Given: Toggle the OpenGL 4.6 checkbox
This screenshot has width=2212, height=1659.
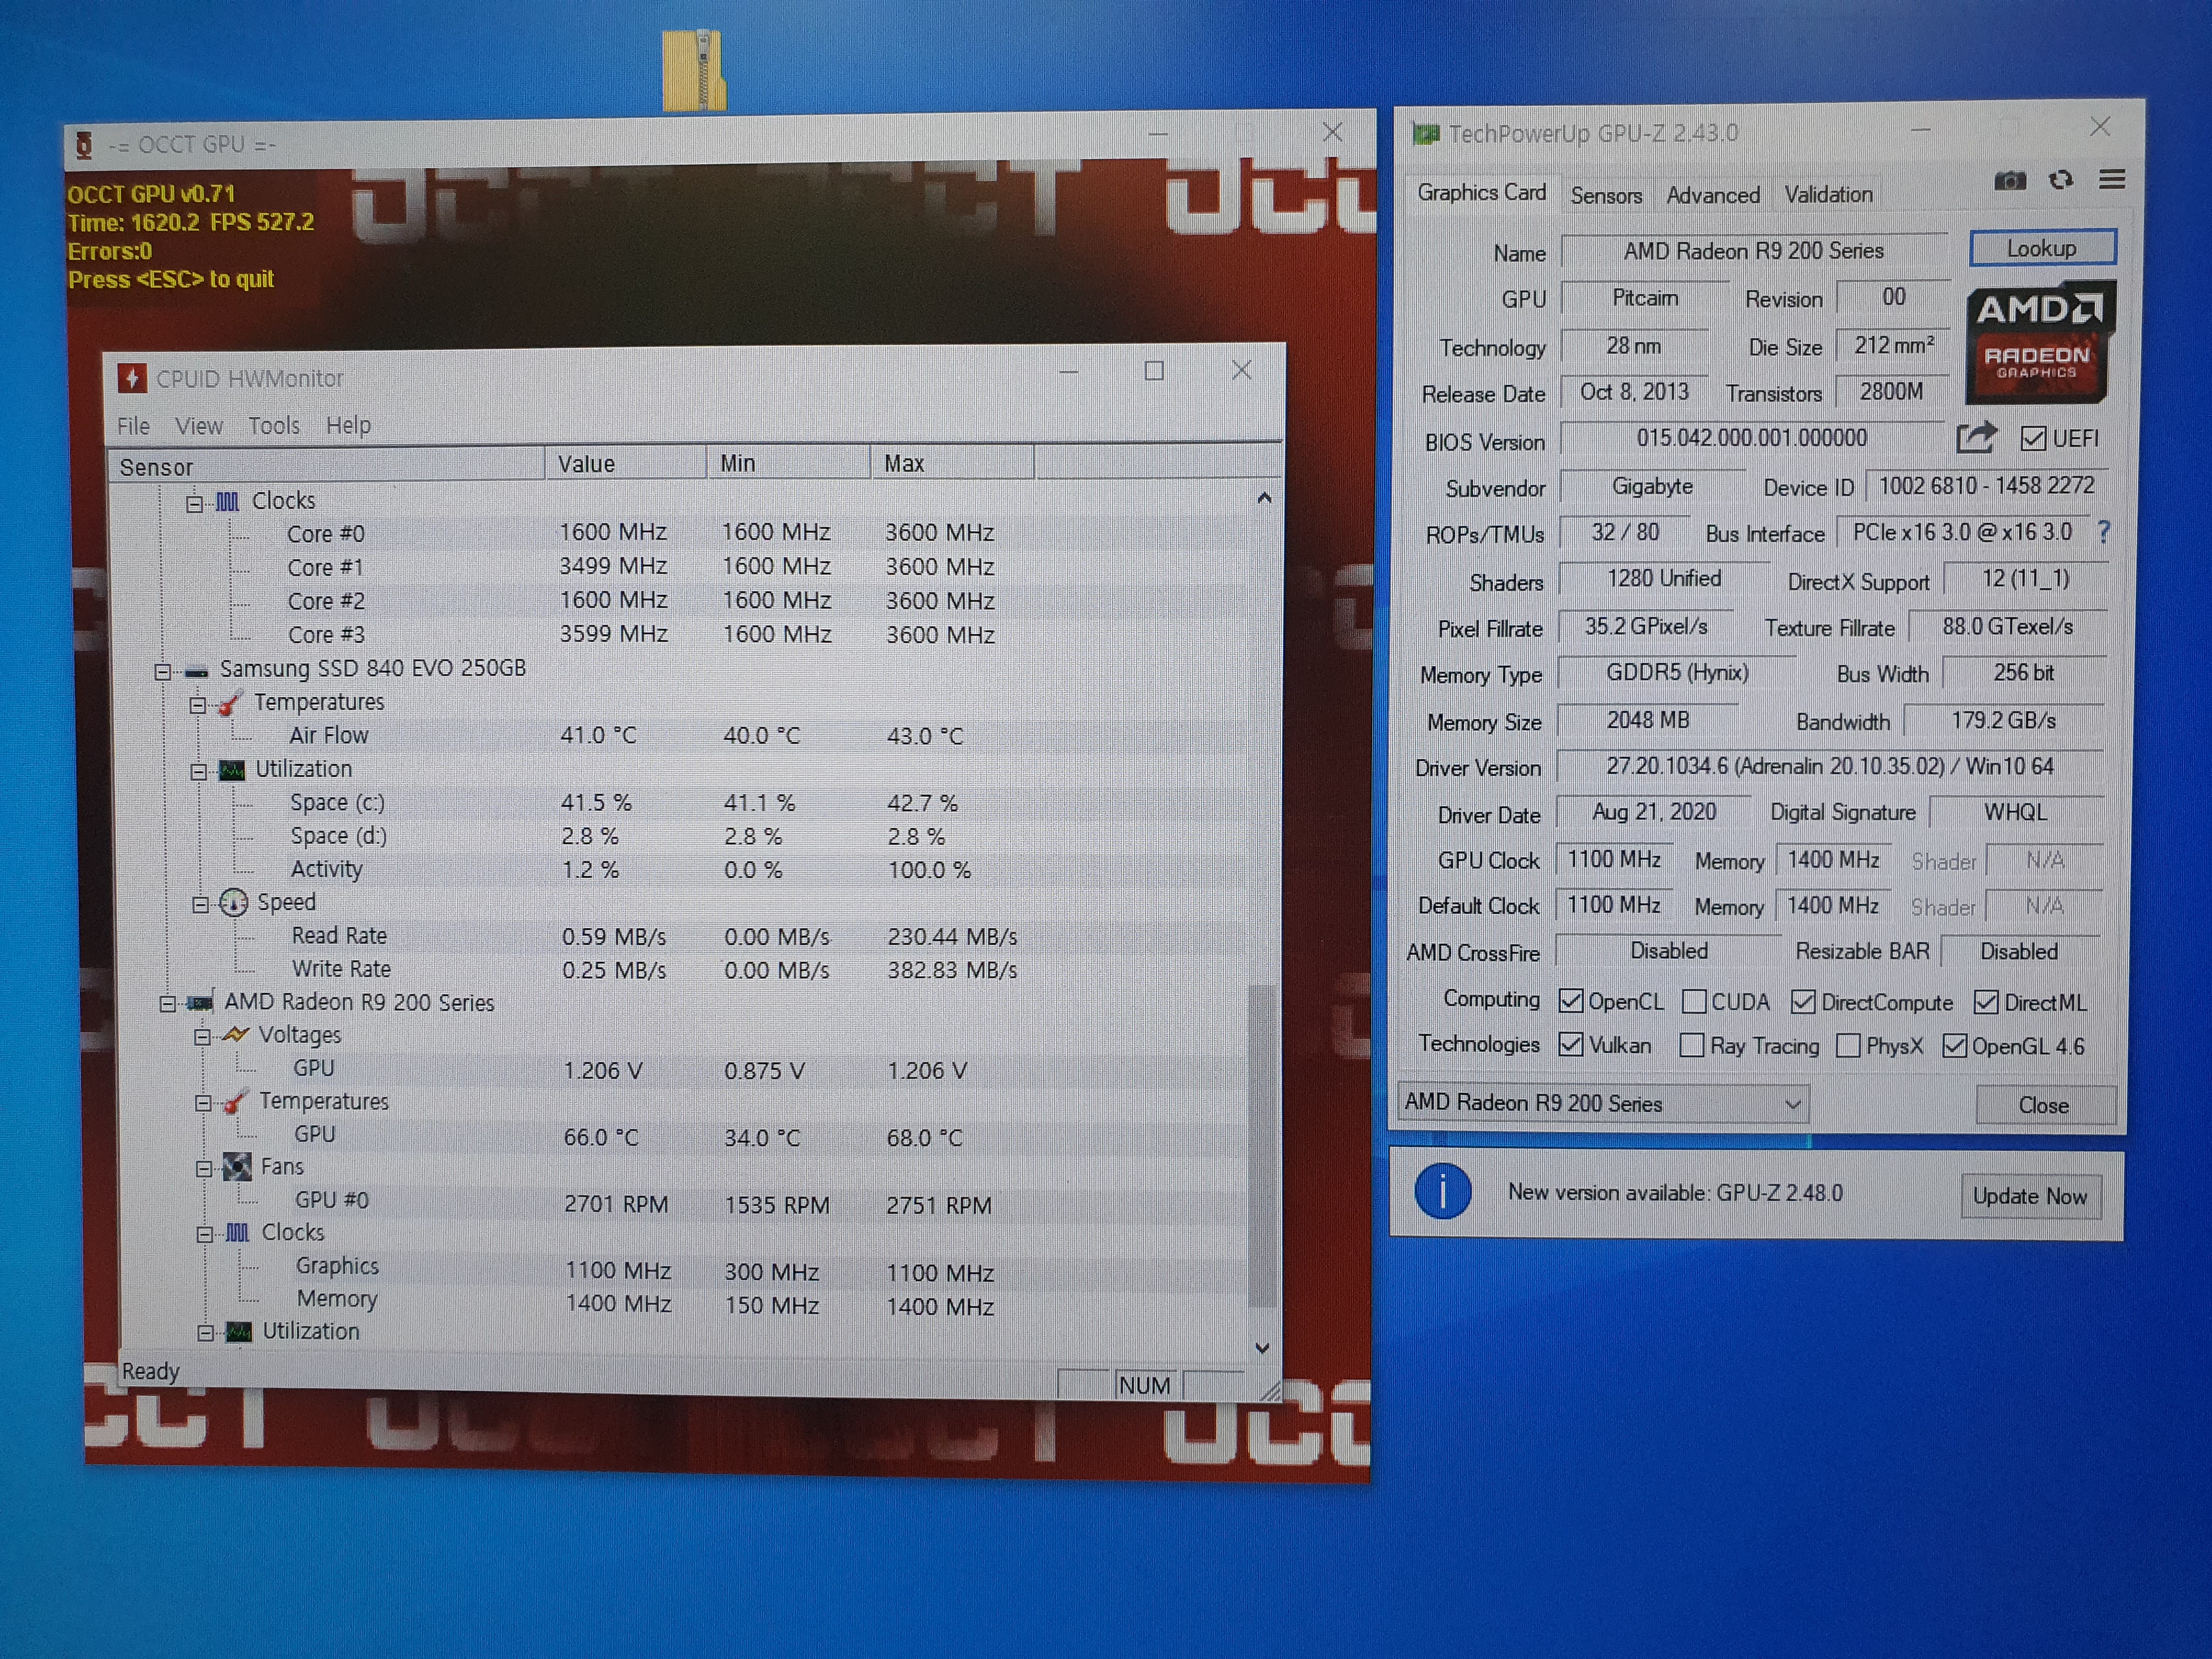Looking at the screenshot, I should click(1954, 1046).
